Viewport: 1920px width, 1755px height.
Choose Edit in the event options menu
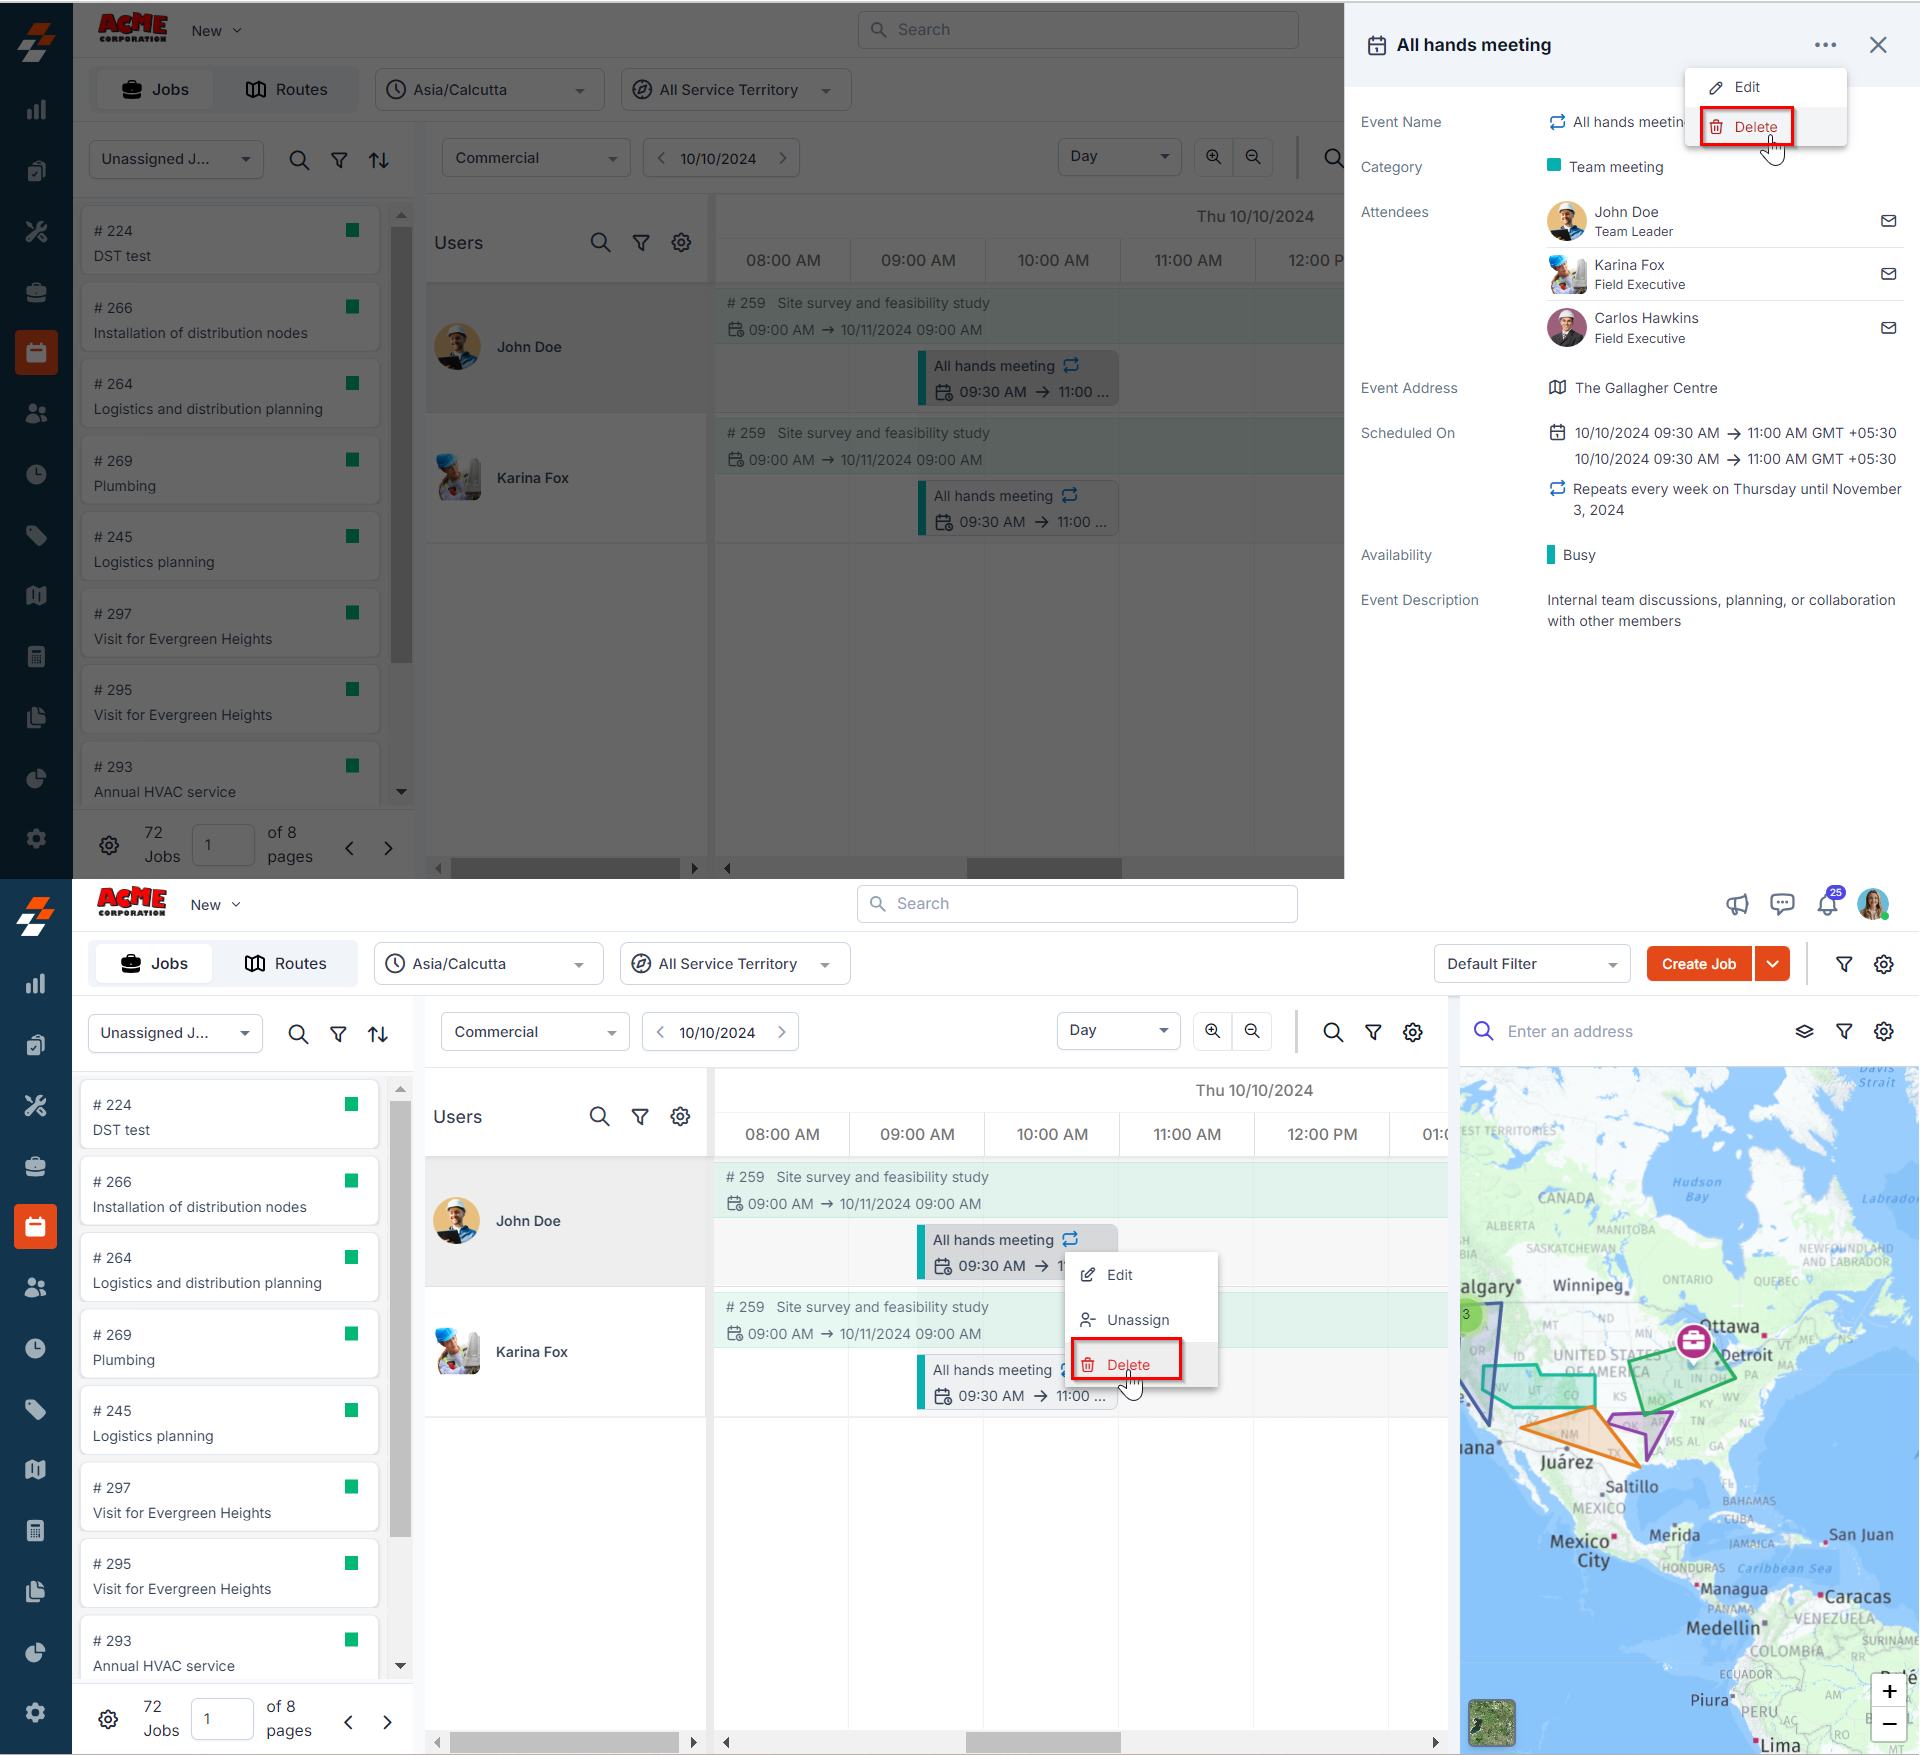point(1746,87)
